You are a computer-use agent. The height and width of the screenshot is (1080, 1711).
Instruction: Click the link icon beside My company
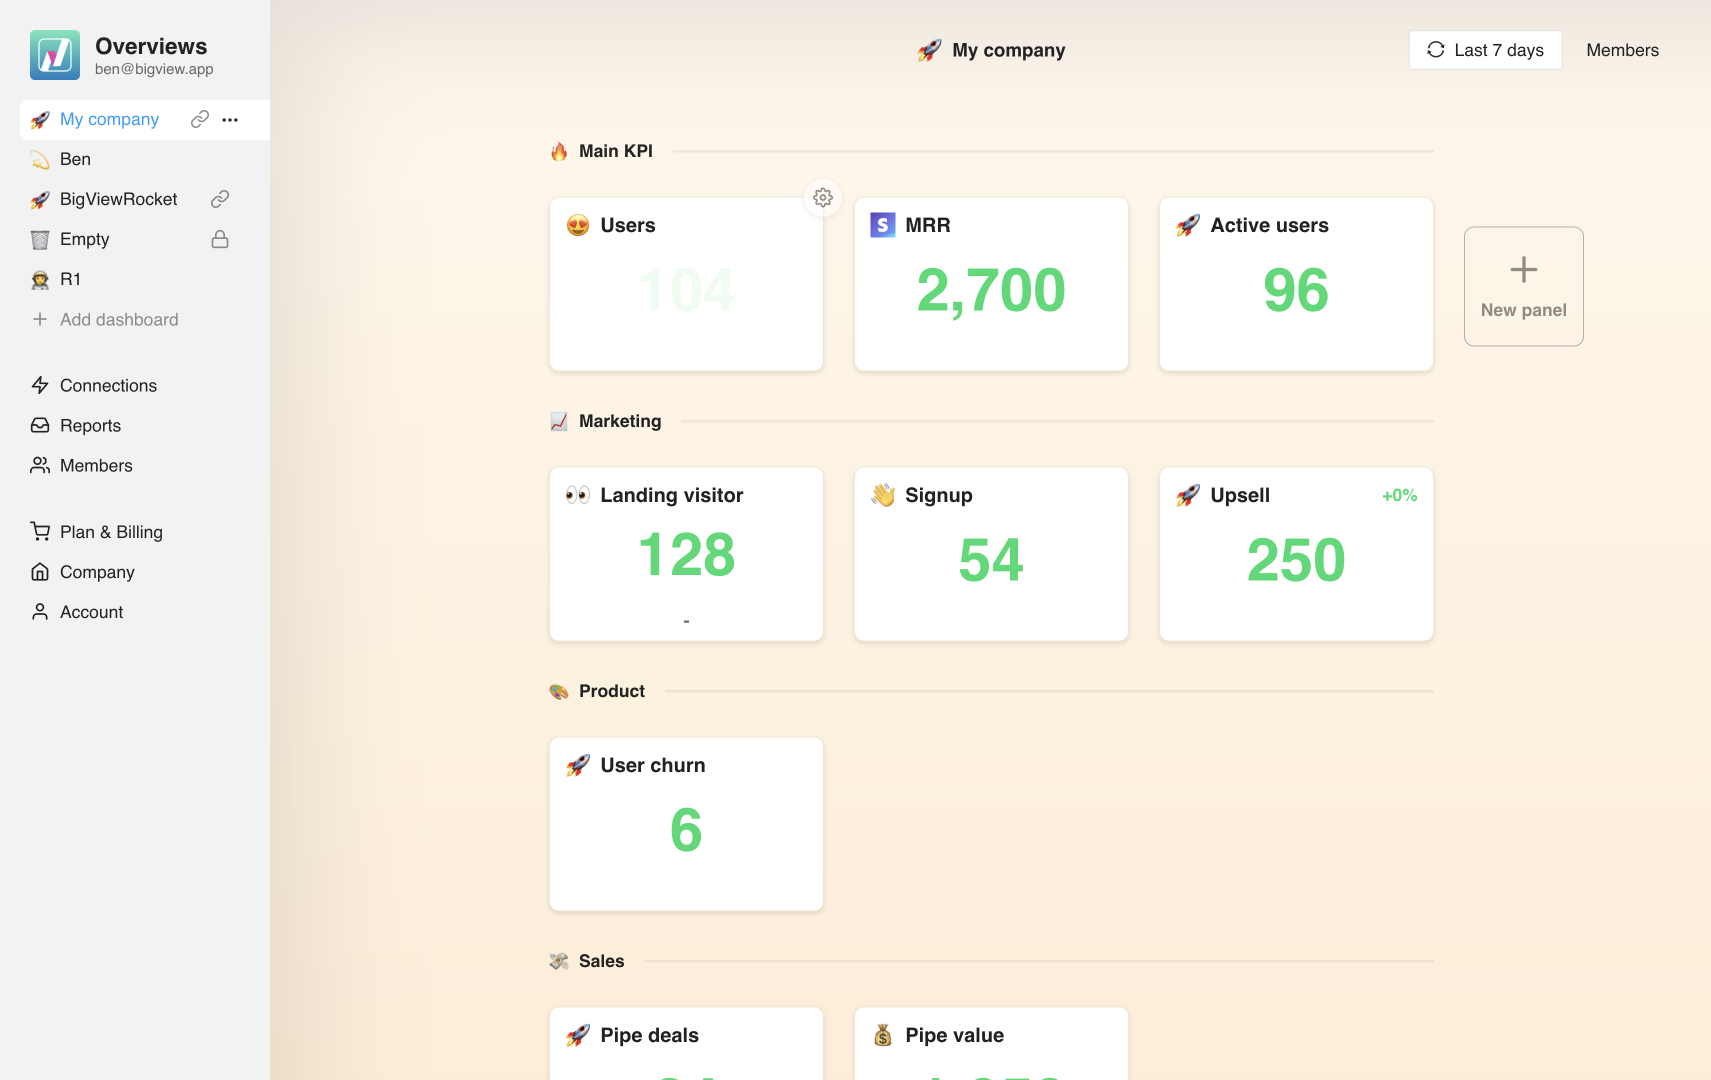pos(200,119)
